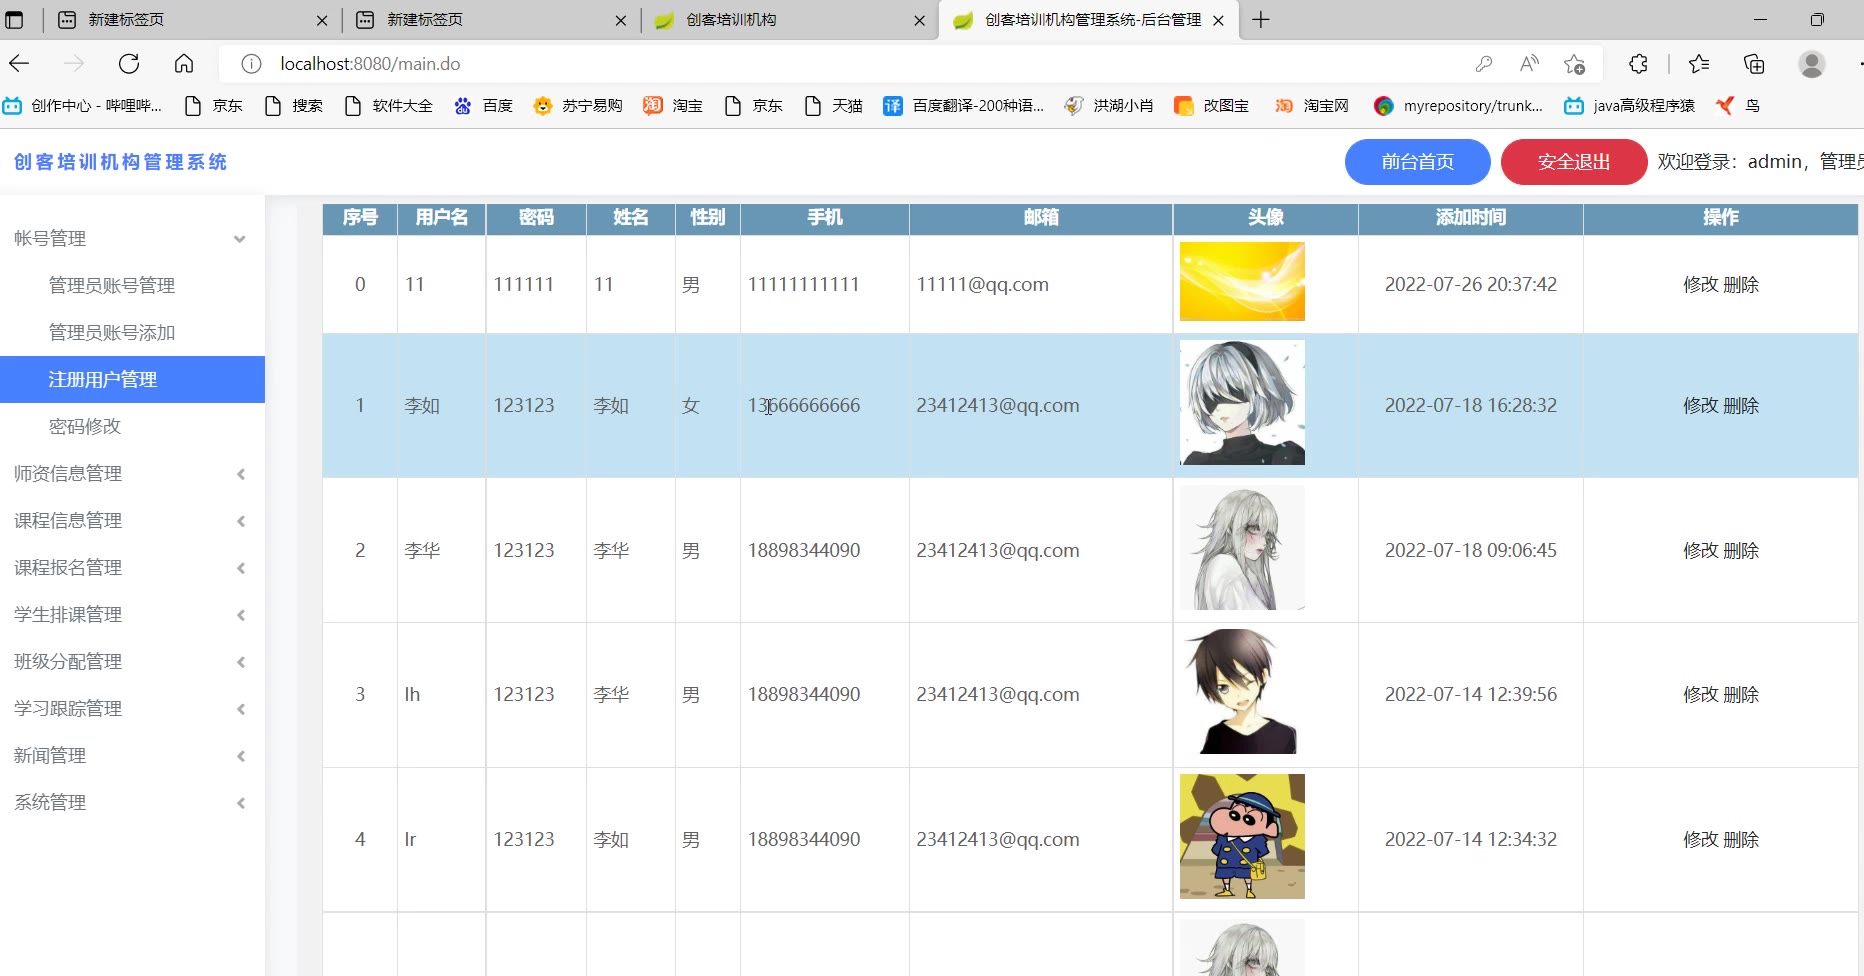Select 管理员账号添加 in the sidebar
Image resolution: width=1864 pixels, height=976 pixels.
132,332
